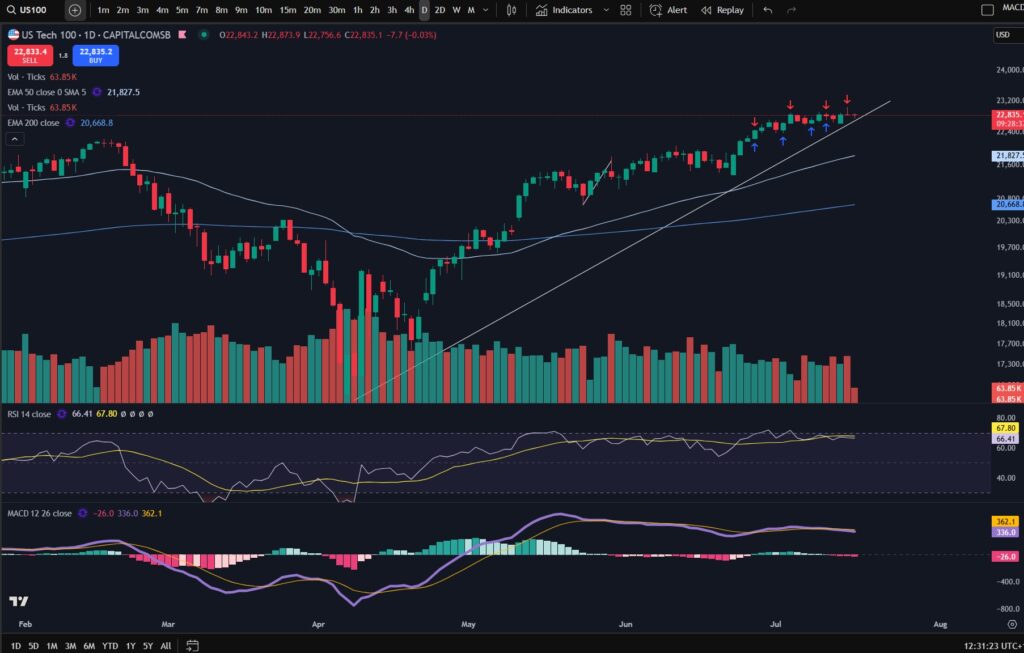Image resolution: width=1024 pixels, height=653 pixels.
Task: Select the active D daily interval
Action: pyautogui.click(x=424, y=10)
